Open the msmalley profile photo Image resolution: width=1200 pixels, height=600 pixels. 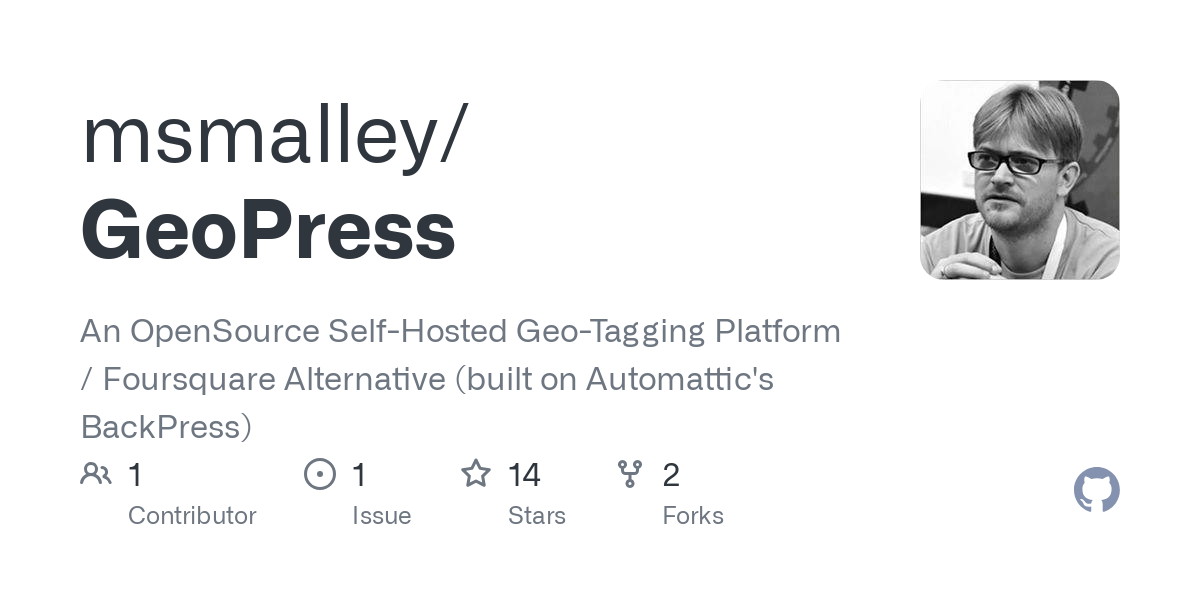(x=1020, y=180)
